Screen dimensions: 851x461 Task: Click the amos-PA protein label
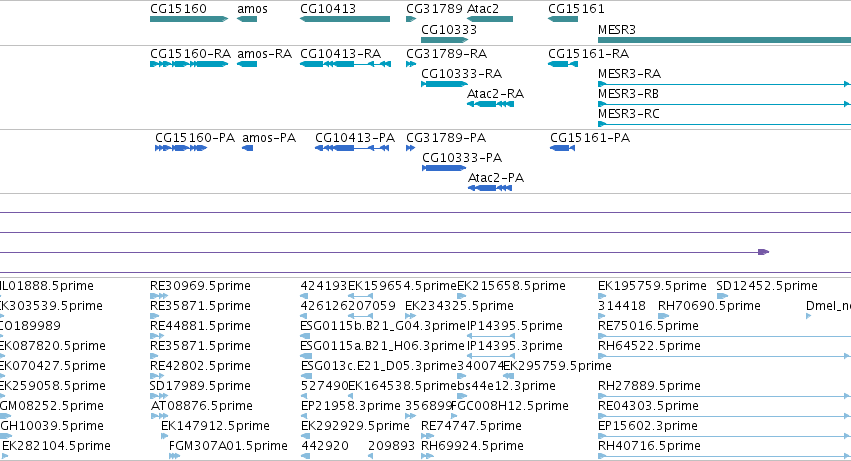coord(269,138)
